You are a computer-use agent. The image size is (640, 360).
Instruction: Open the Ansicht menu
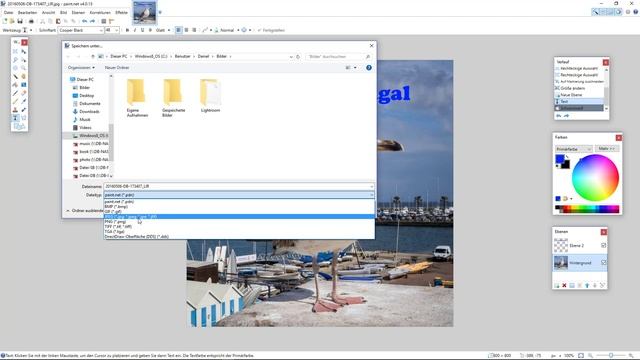click(49, 13)
